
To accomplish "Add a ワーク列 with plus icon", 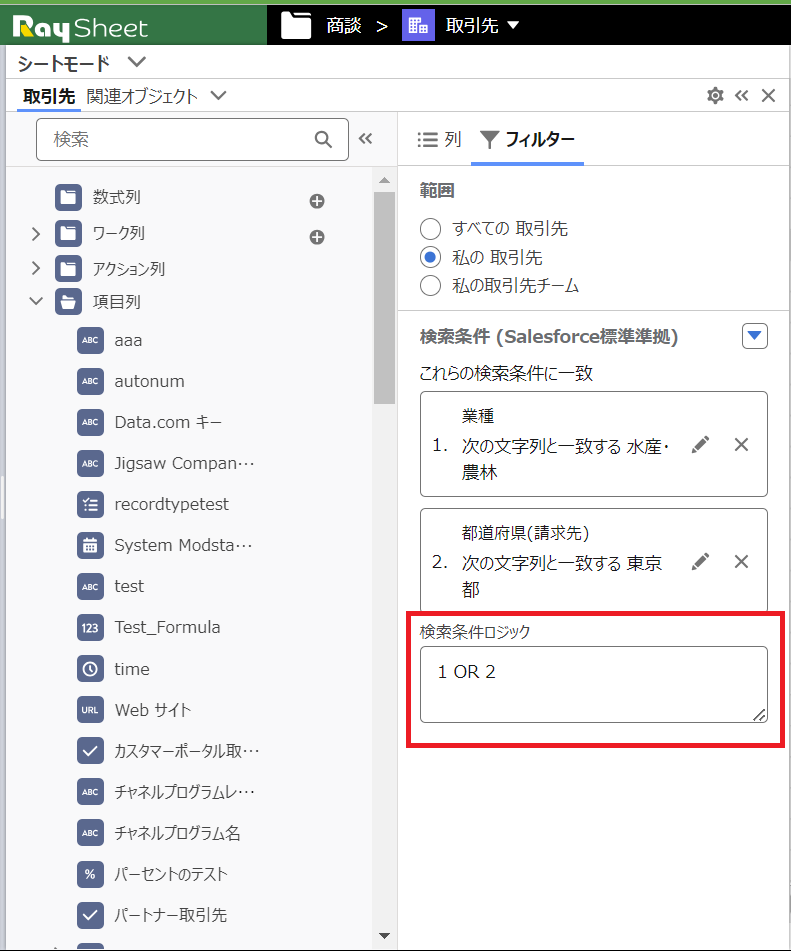I will point(317,237).
